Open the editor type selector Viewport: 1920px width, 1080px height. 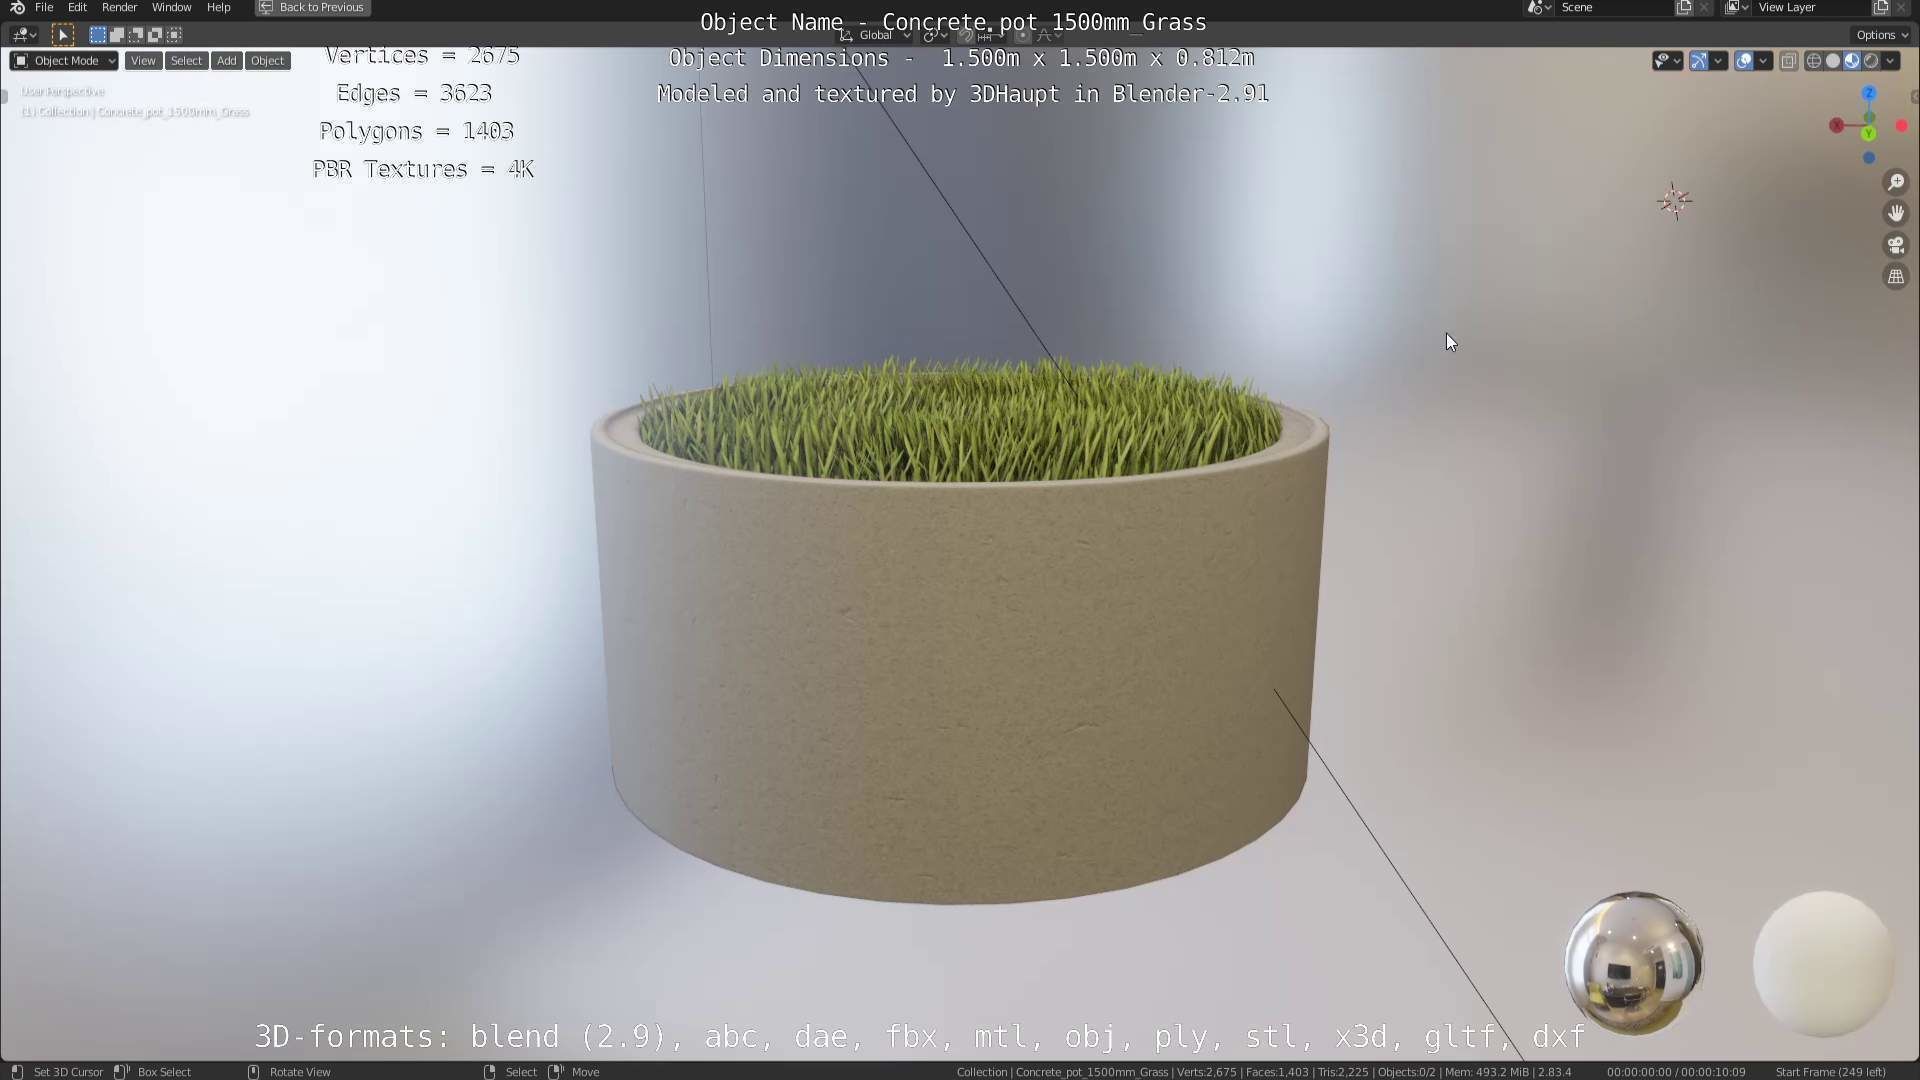[24, 35]
